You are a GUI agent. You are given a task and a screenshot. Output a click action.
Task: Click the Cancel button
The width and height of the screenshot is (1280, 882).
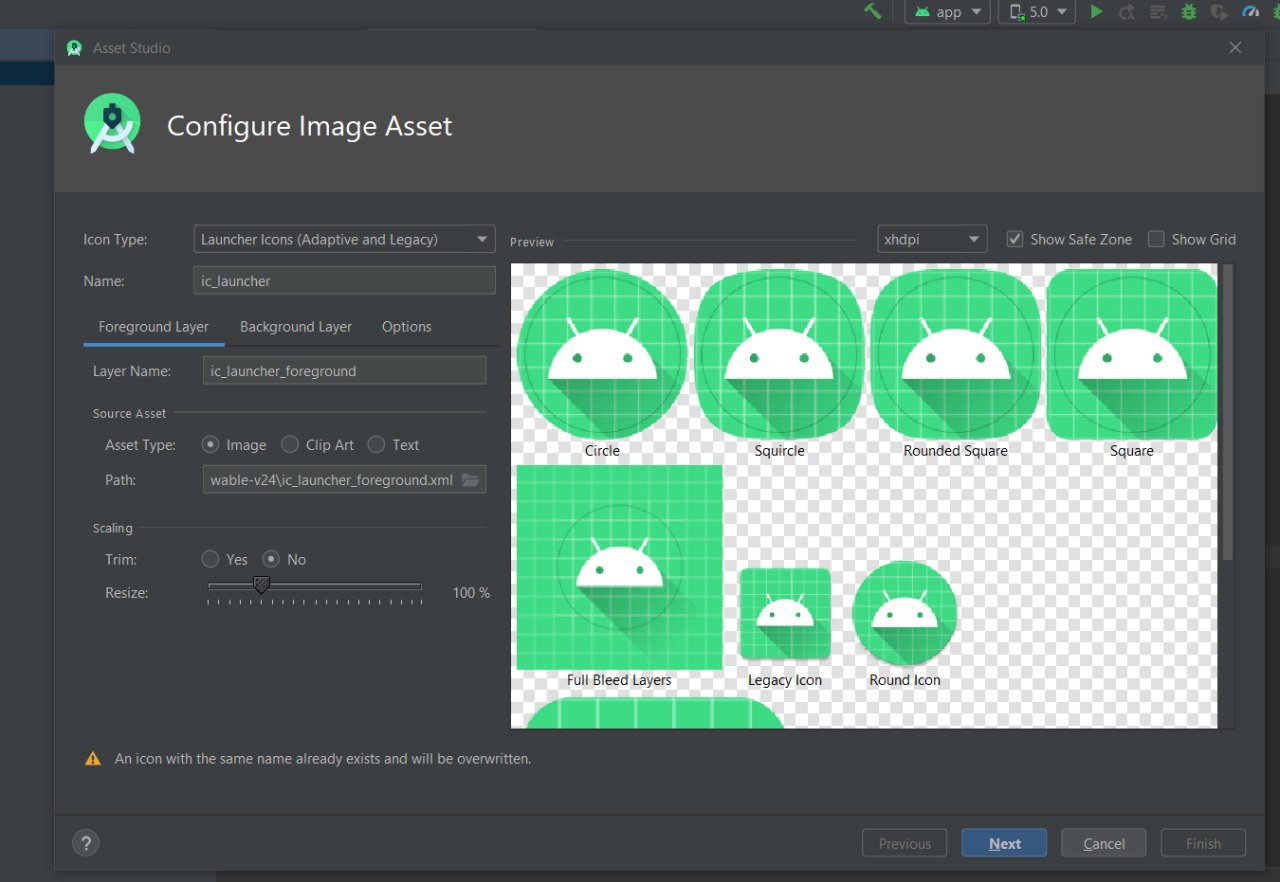tap(1104, 843)
